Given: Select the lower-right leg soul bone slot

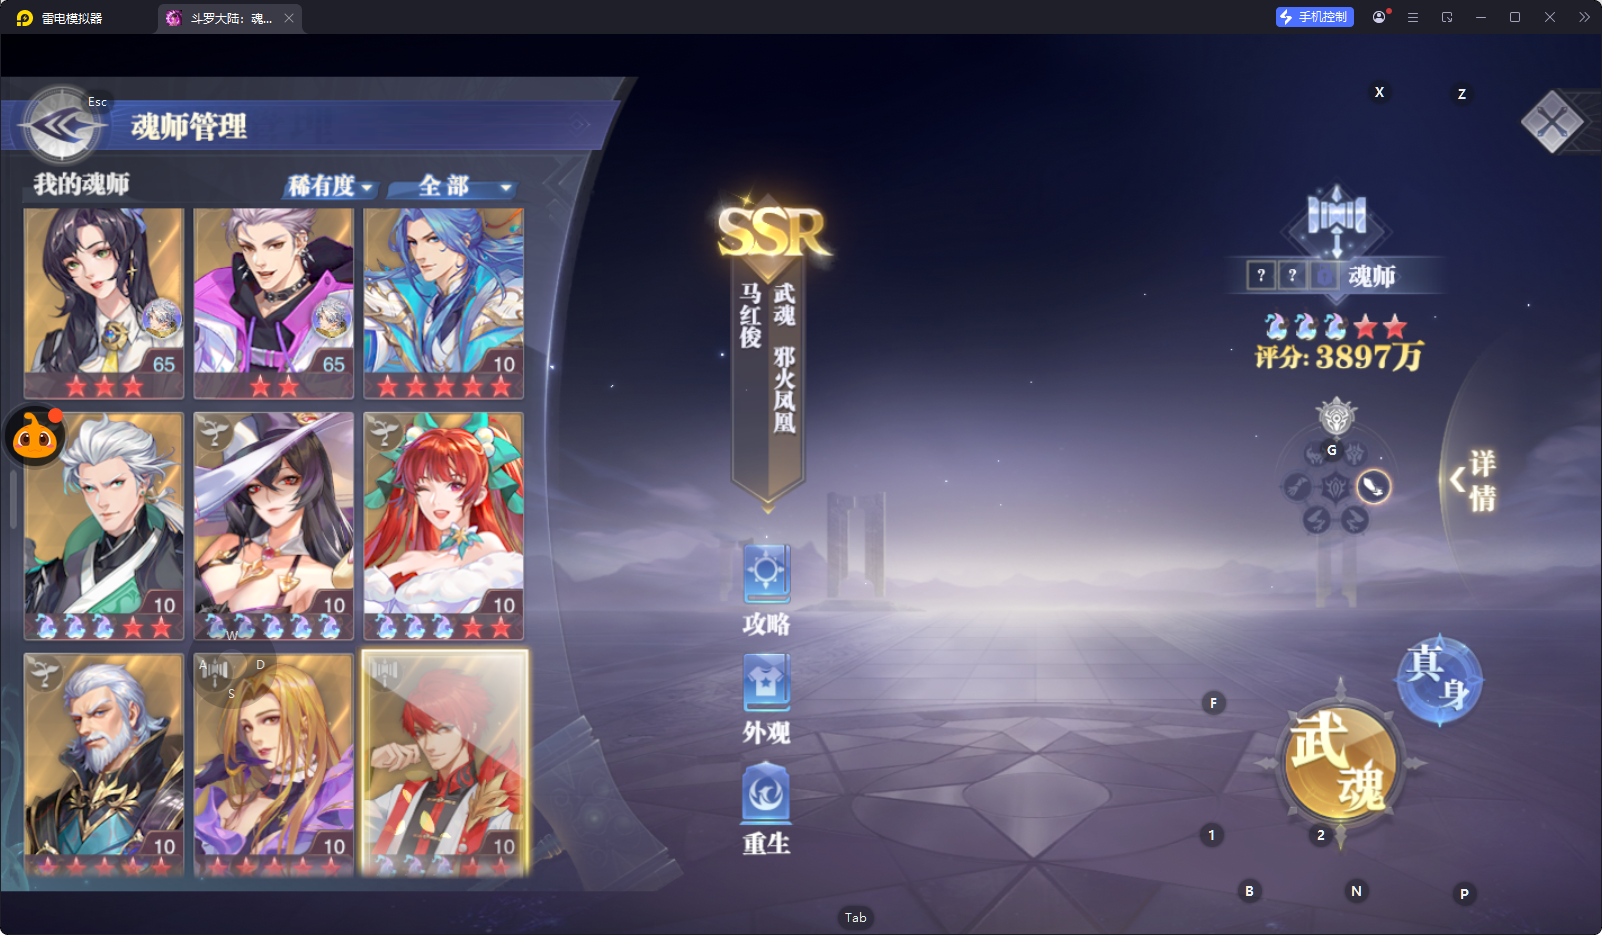Looking at the screenshot, I should point(1354,519).
